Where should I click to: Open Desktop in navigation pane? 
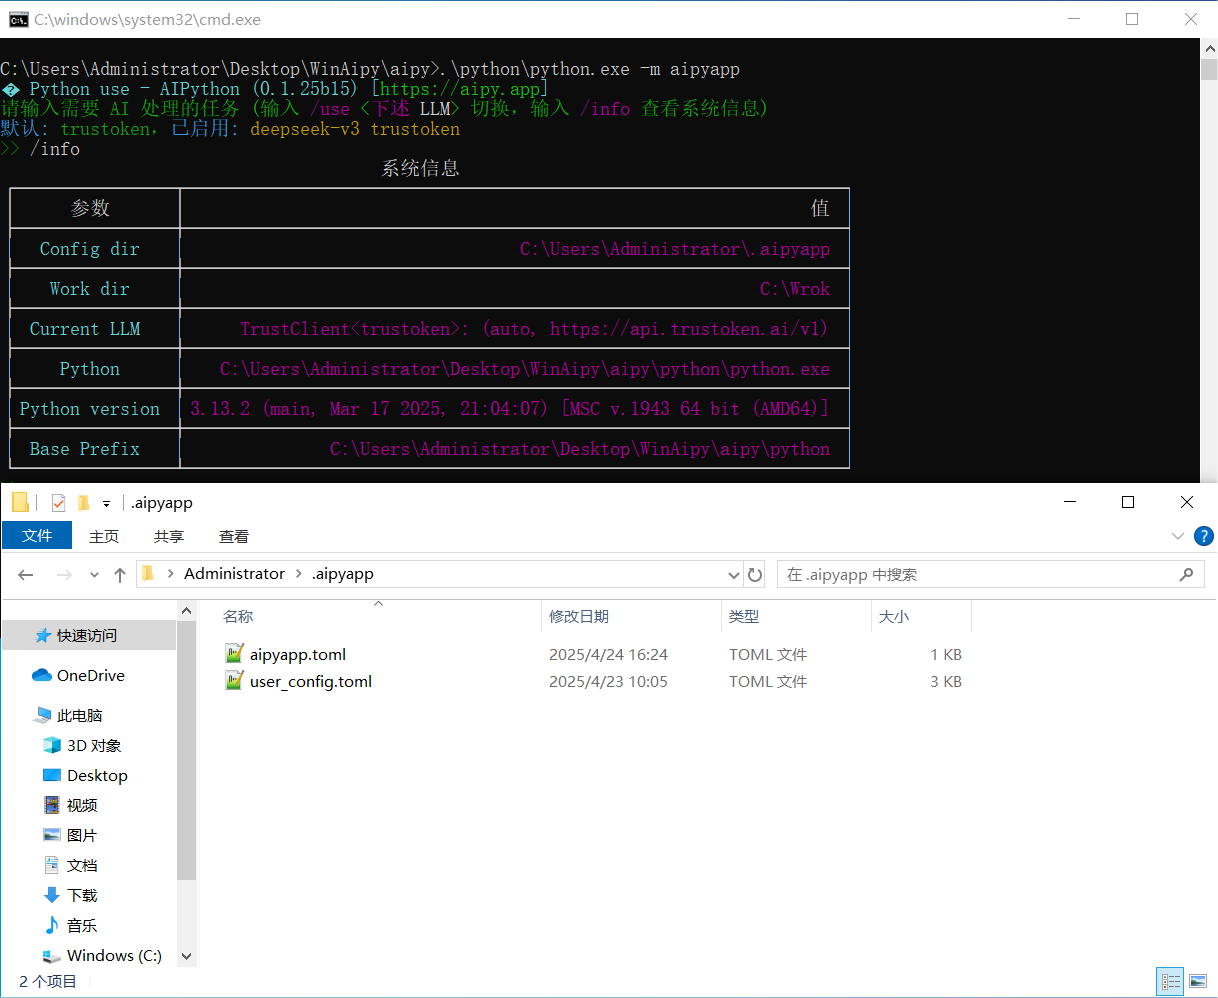[97, 775]
